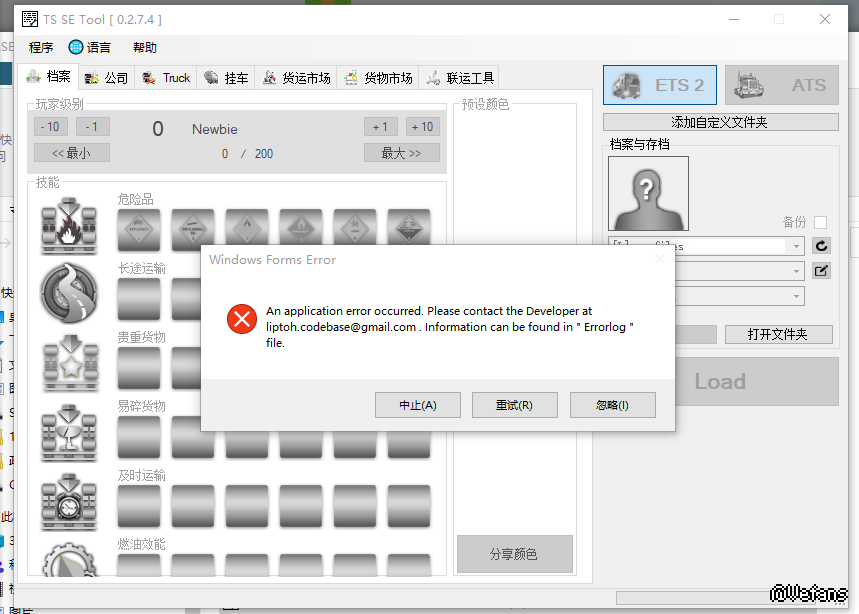Switch game to ATS

tap(781, 85)
